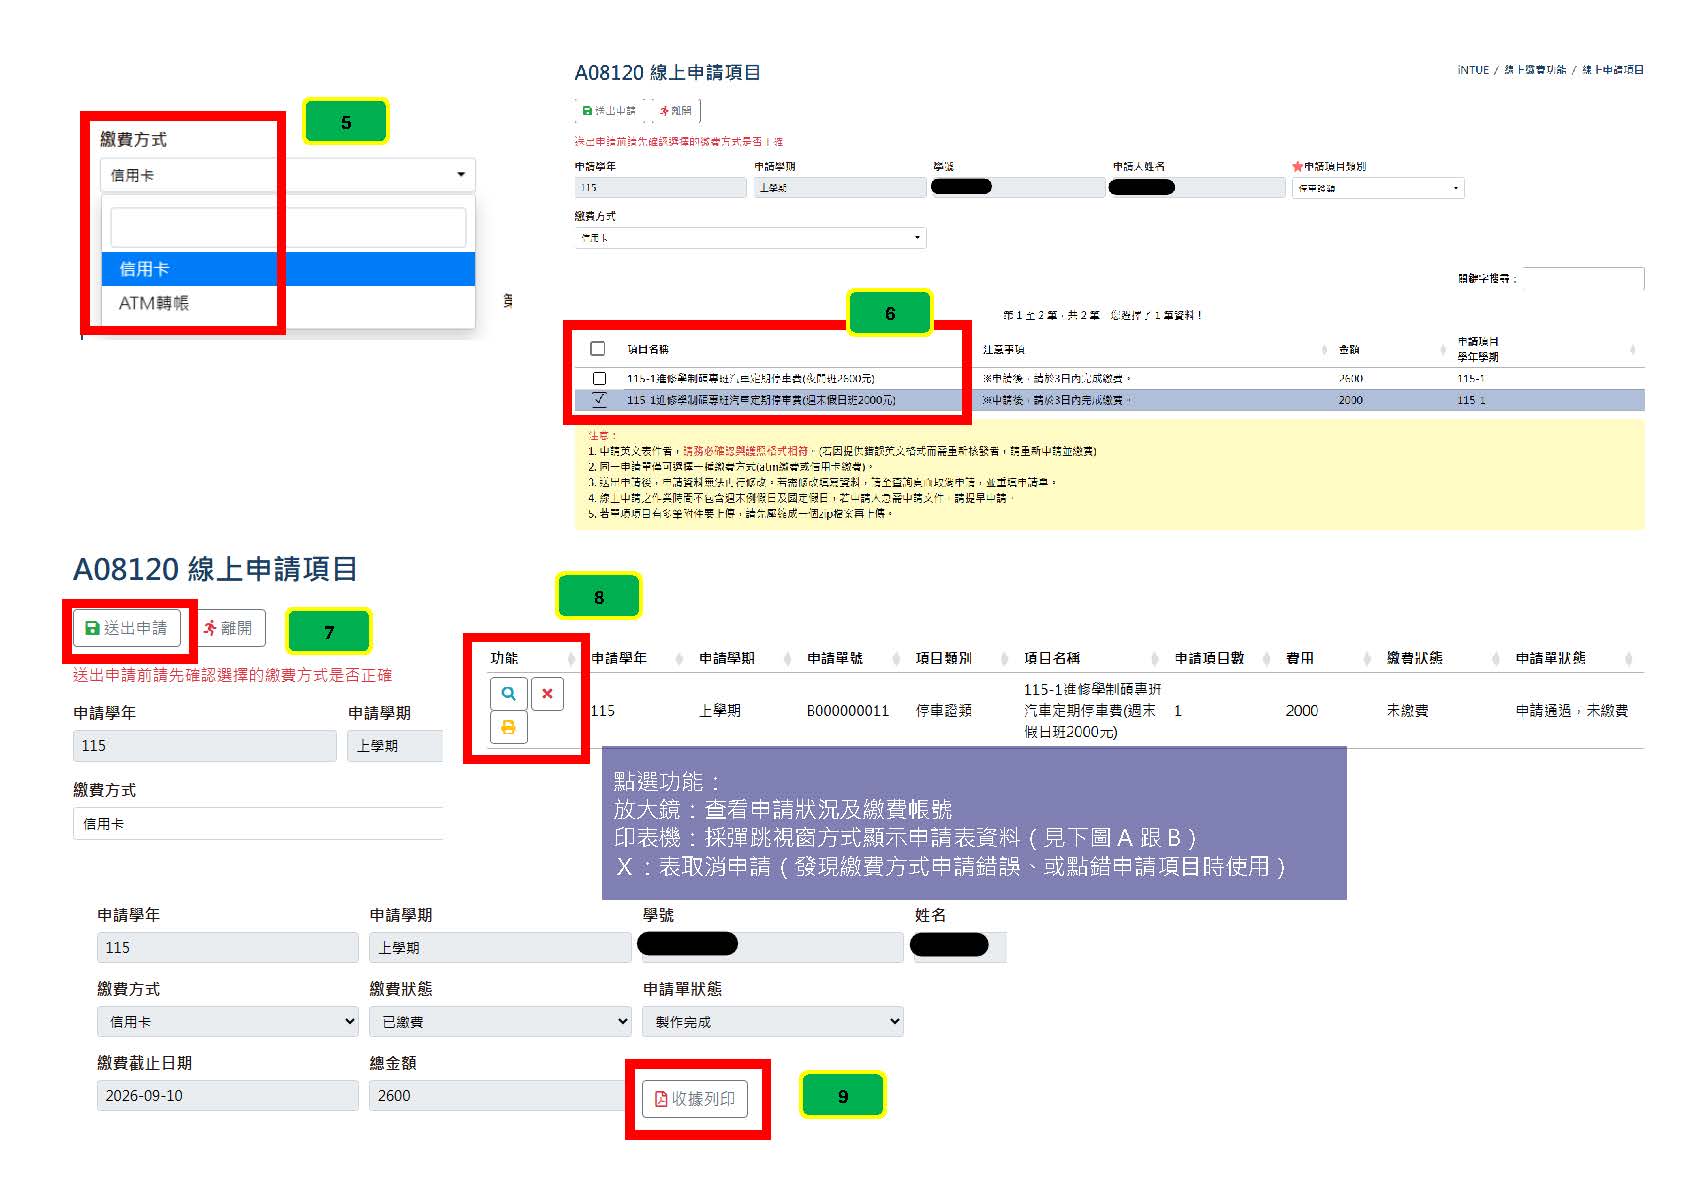Sort lower table by 申請項目數 column
The height and width of the screenshot is (1193, 1687).
point(1266,658)
